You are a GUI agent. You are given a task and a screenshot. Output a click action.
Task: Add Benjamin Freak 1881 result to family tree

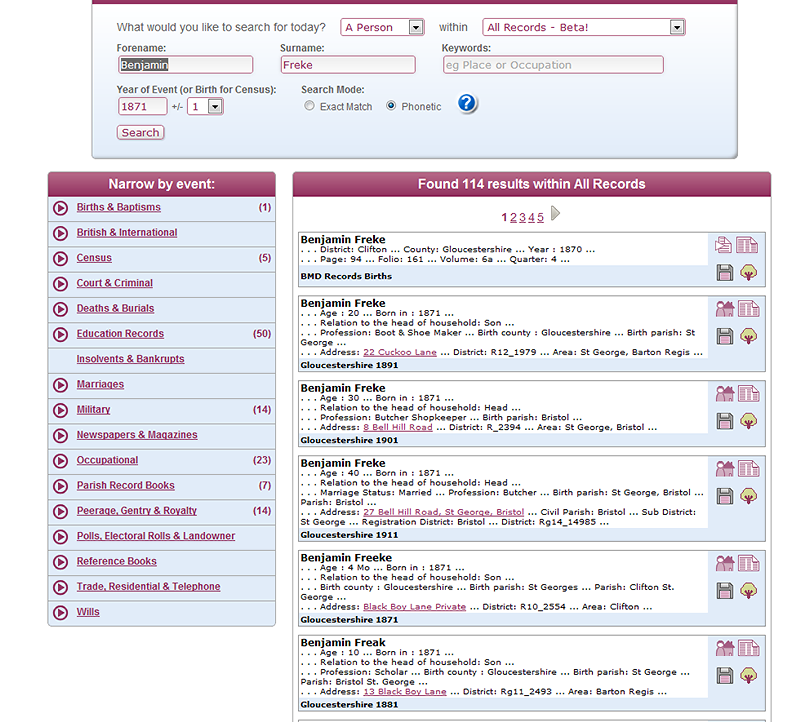click(748, 676)
